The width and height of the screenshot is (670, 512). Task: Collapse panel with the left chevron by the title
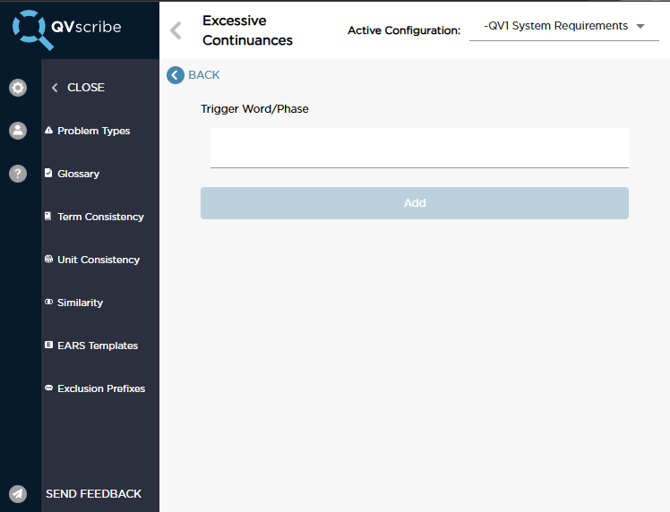coord(176,30)
